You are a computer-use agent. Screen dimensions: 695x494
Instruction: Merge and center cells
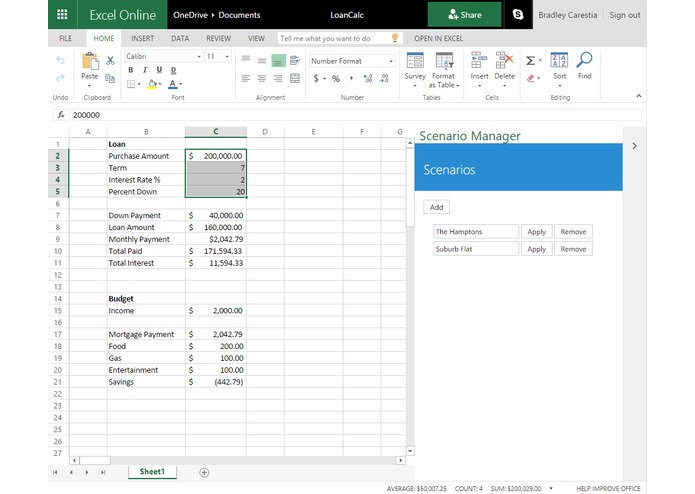click(295, 78)
